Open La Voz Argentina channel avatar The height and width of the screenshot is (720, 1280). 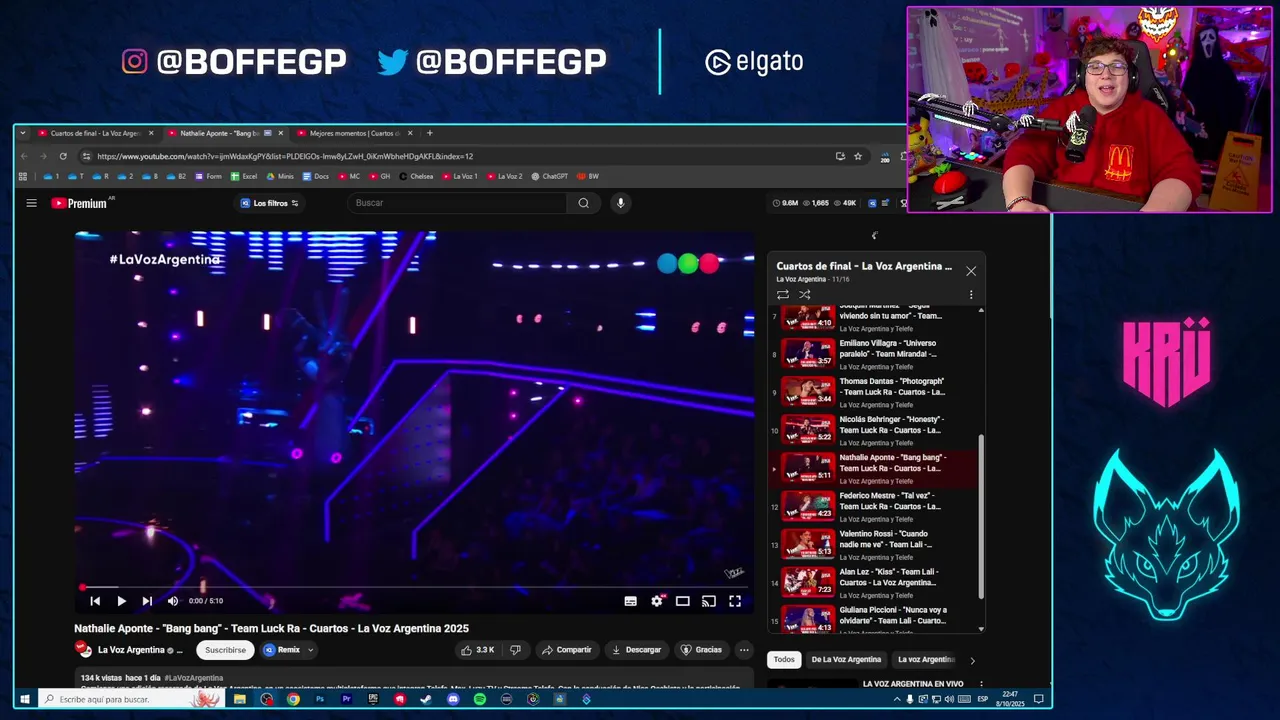(84, 650)
